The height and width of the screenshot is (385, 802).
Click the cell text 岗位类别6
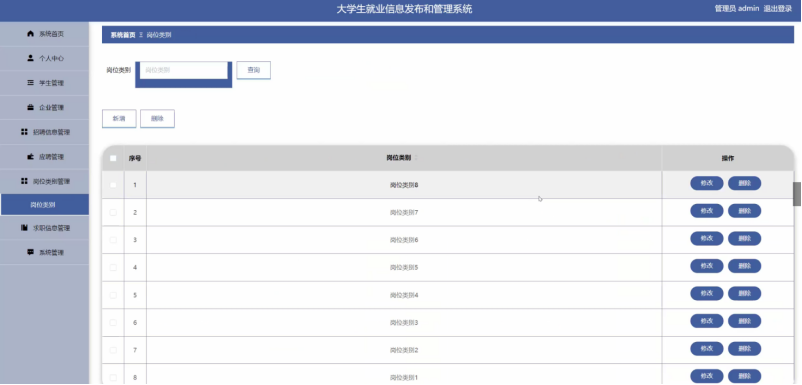click(x=404, y=240)
